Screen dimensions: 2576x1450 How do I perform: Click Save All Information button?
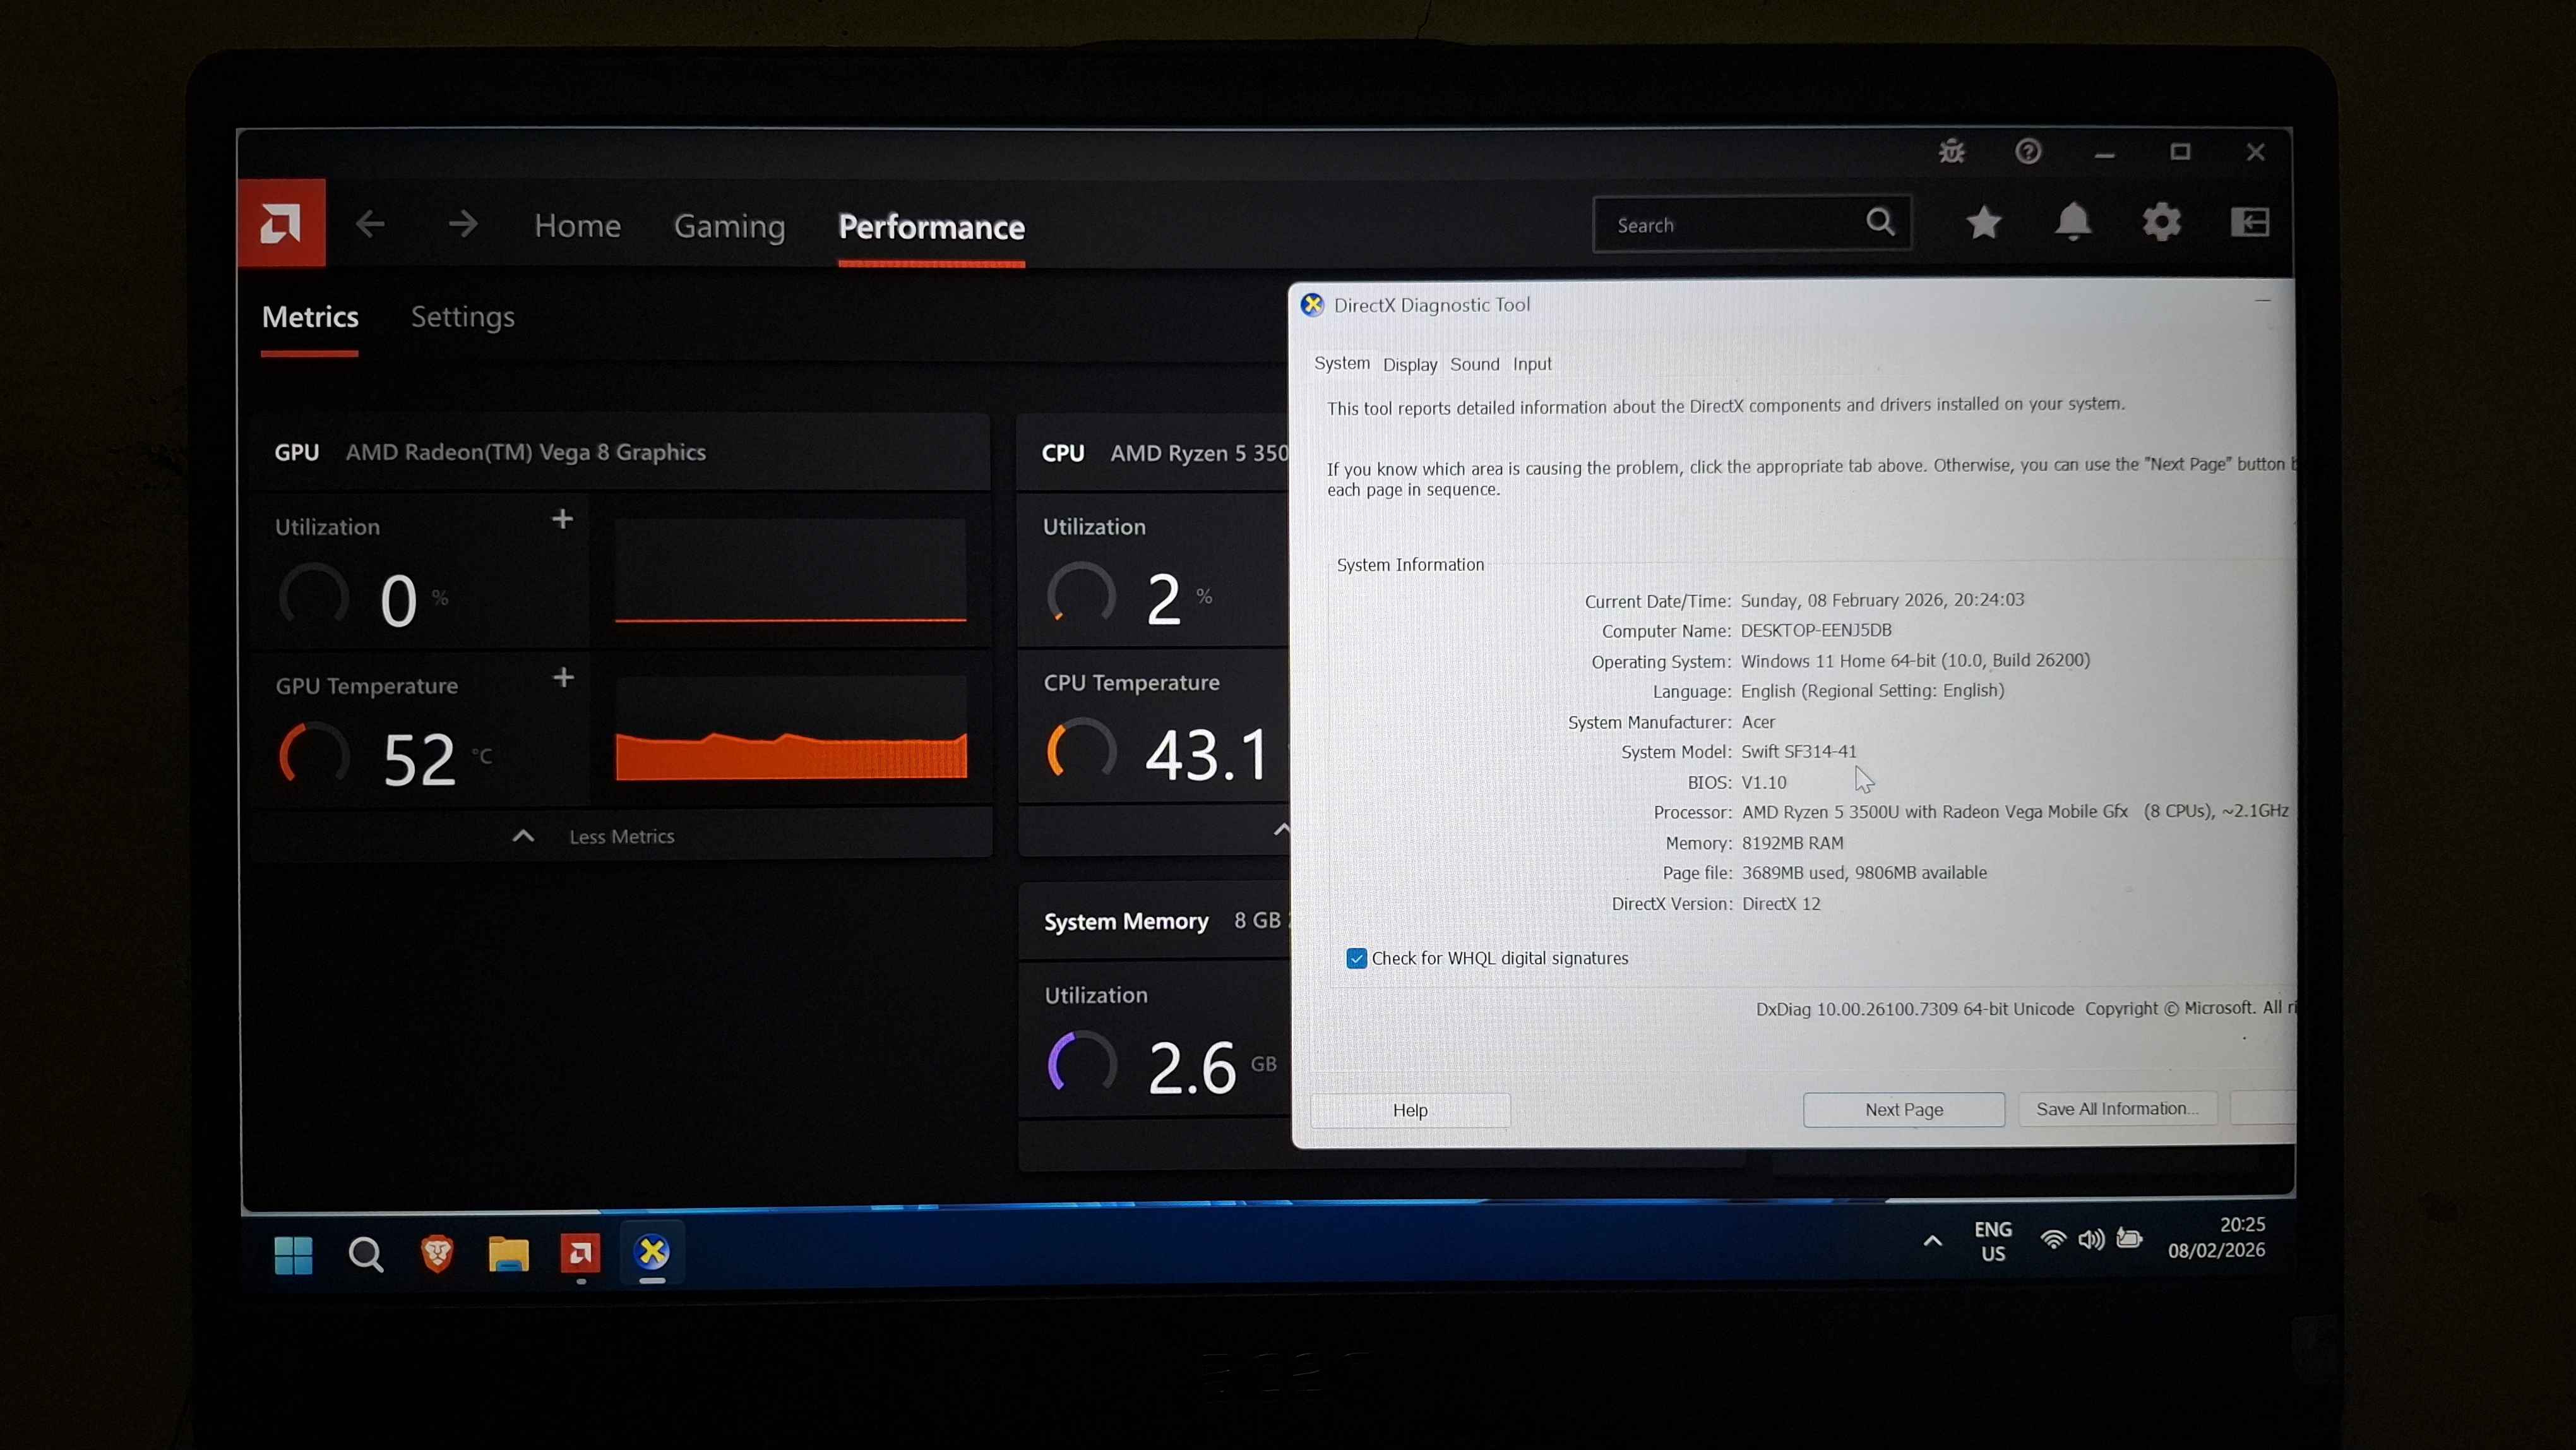click(2117, 1108)
